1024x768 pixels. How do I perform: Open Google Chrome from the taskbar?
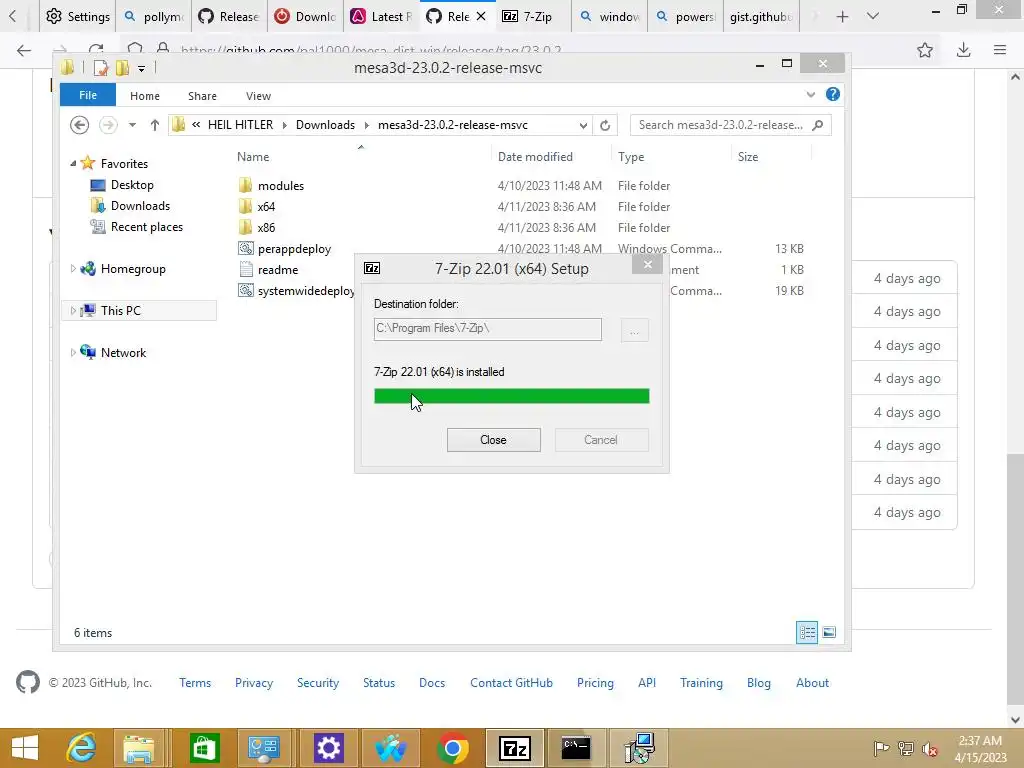[x=453, y=748]
